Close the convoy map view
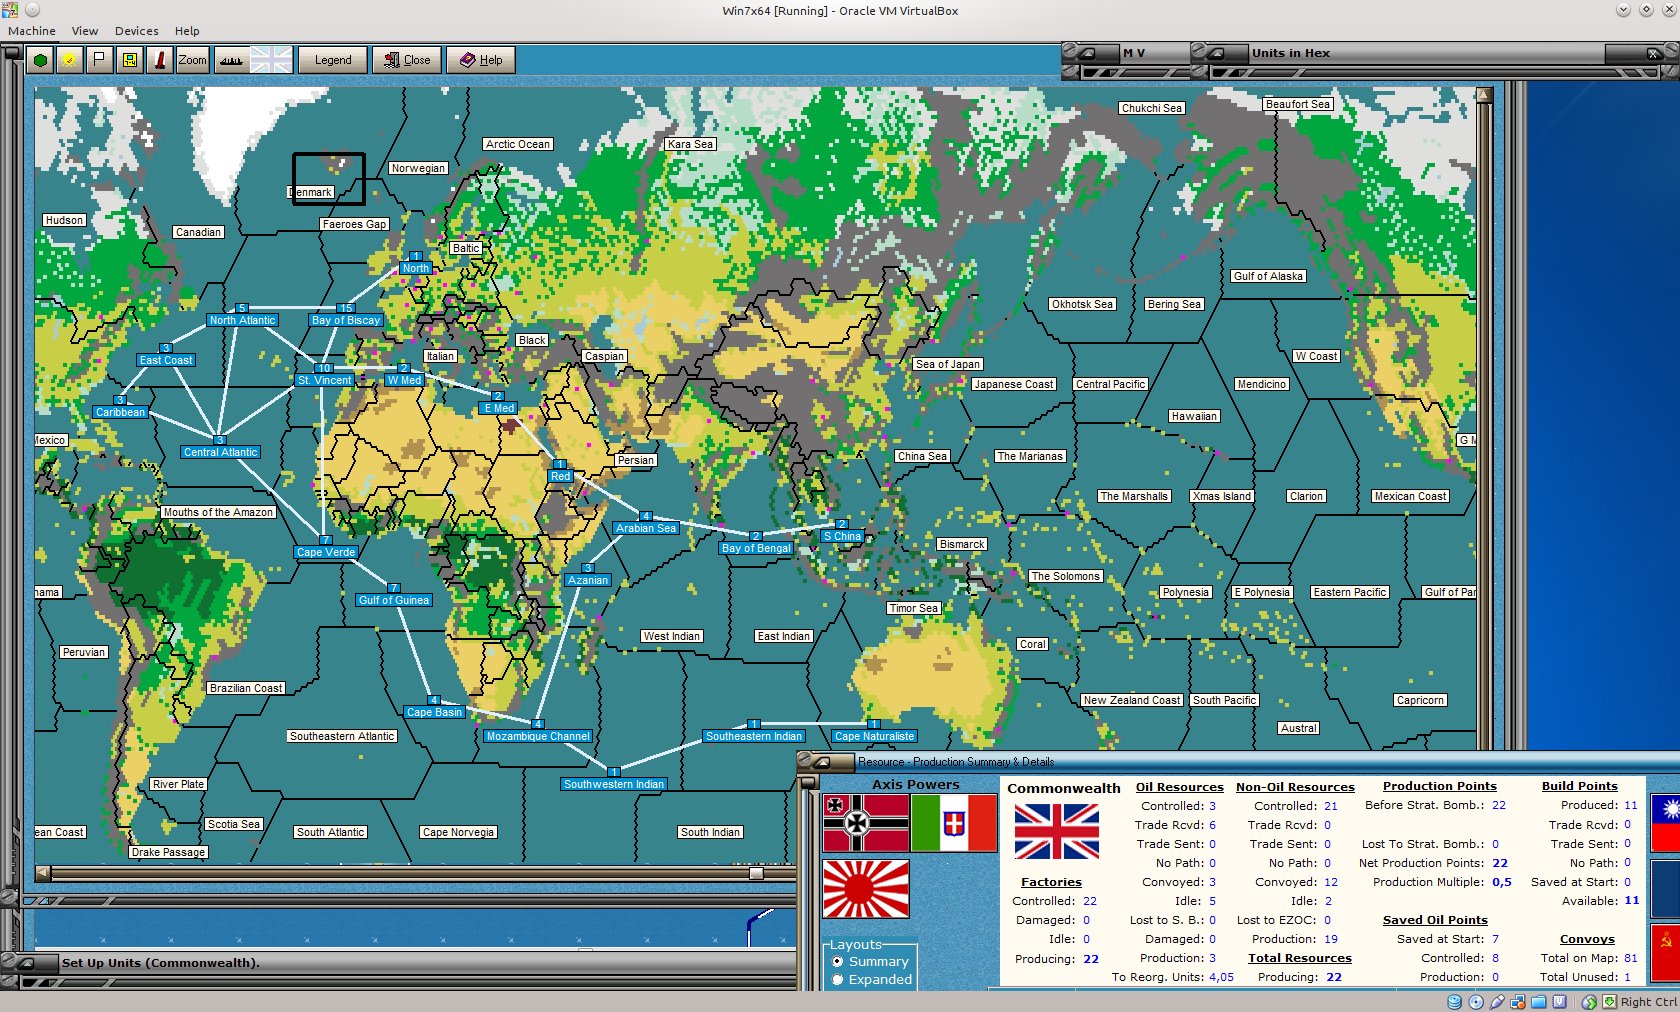1680x1012 pixels. pyautogui.click(x=407, y=60)
